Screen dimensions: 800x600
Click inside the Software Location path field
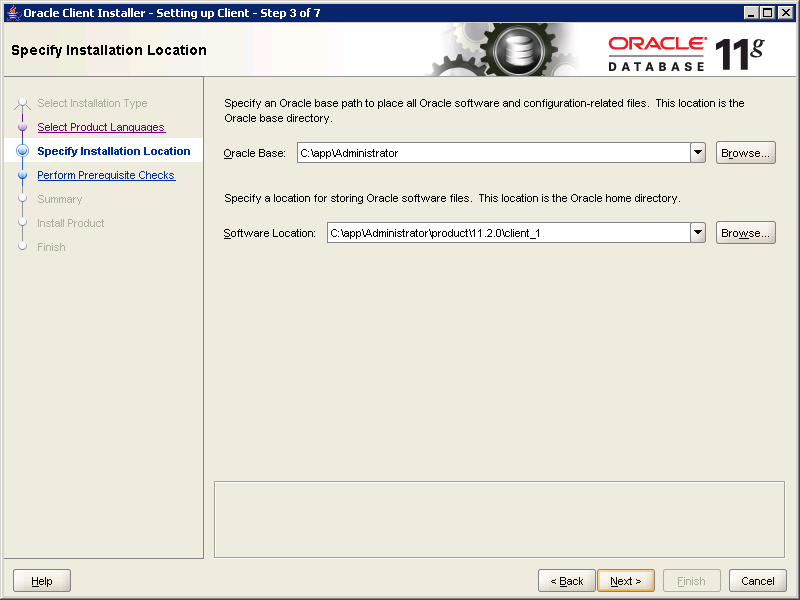[x=508, y=233]
